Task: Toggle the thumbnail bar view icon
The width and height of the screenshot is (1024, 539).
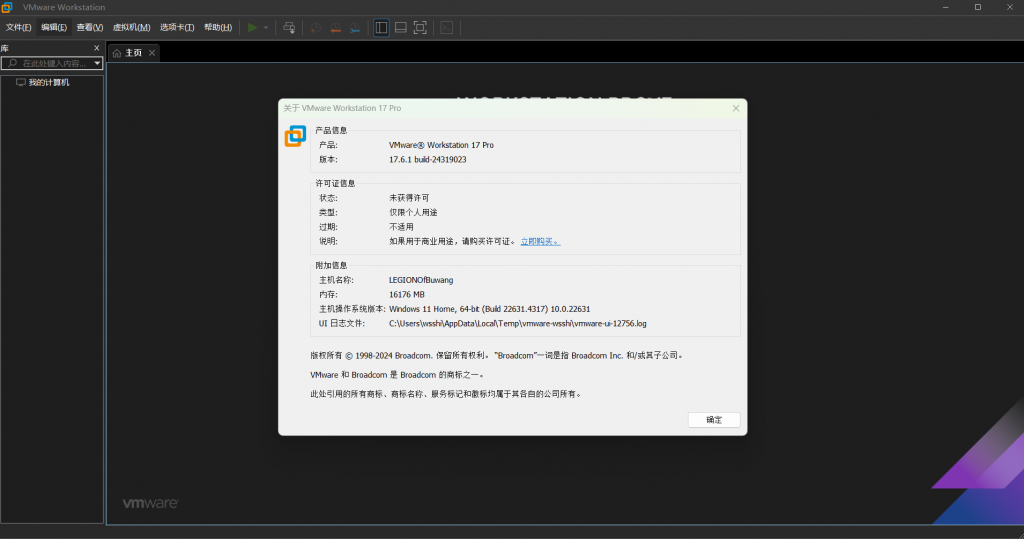Action: point(401,27)
